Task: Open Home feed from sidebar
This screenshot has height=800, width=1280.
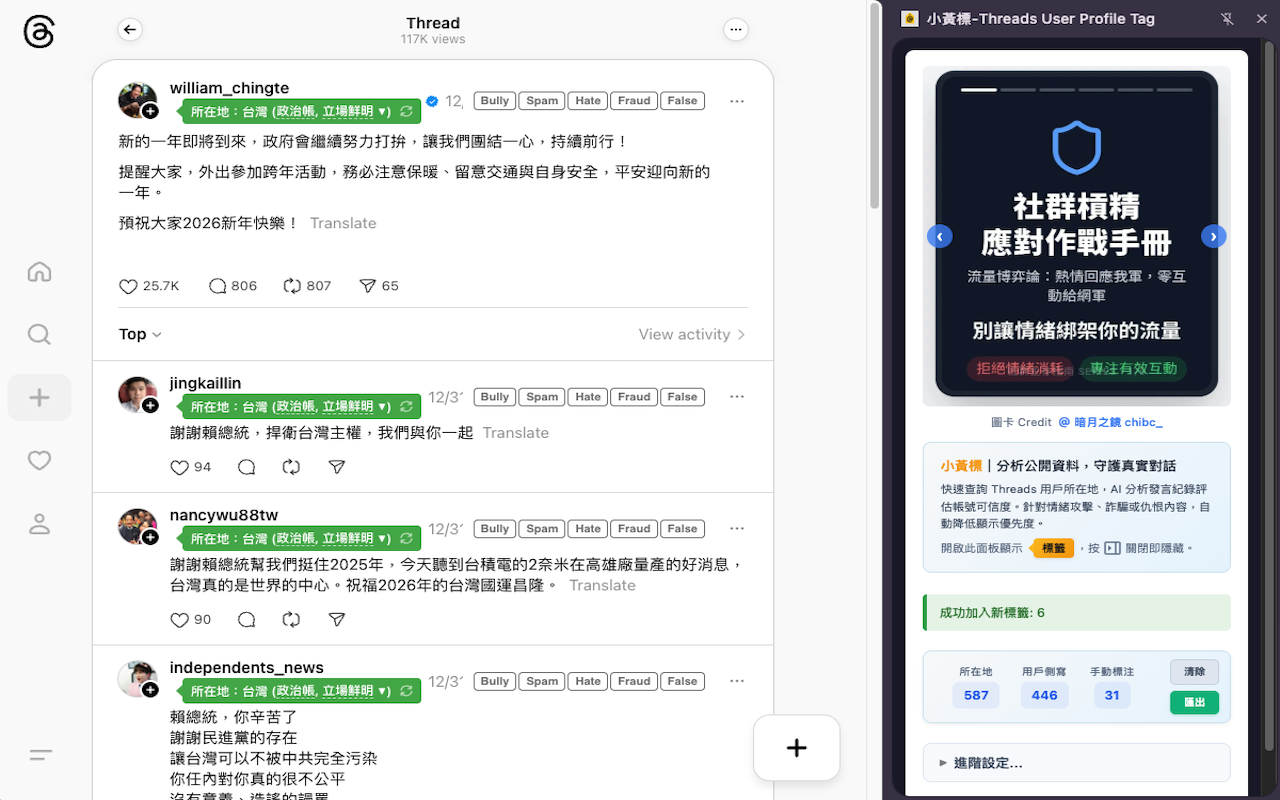Action: click(39, 272)
